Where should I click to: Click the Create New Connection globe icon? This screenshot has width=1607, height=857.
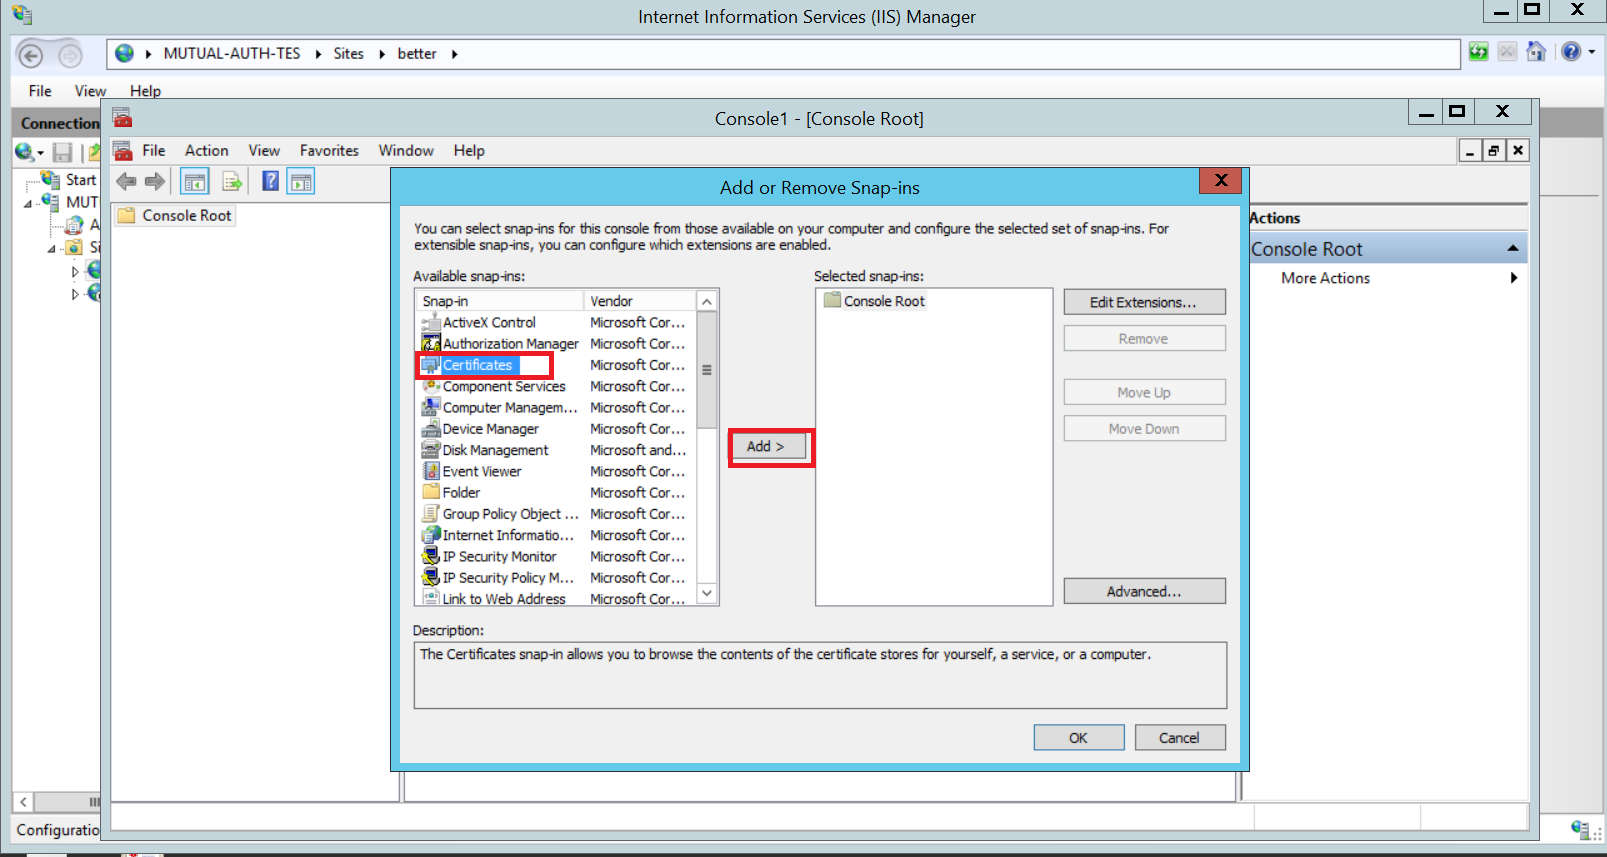click(24, 152)
